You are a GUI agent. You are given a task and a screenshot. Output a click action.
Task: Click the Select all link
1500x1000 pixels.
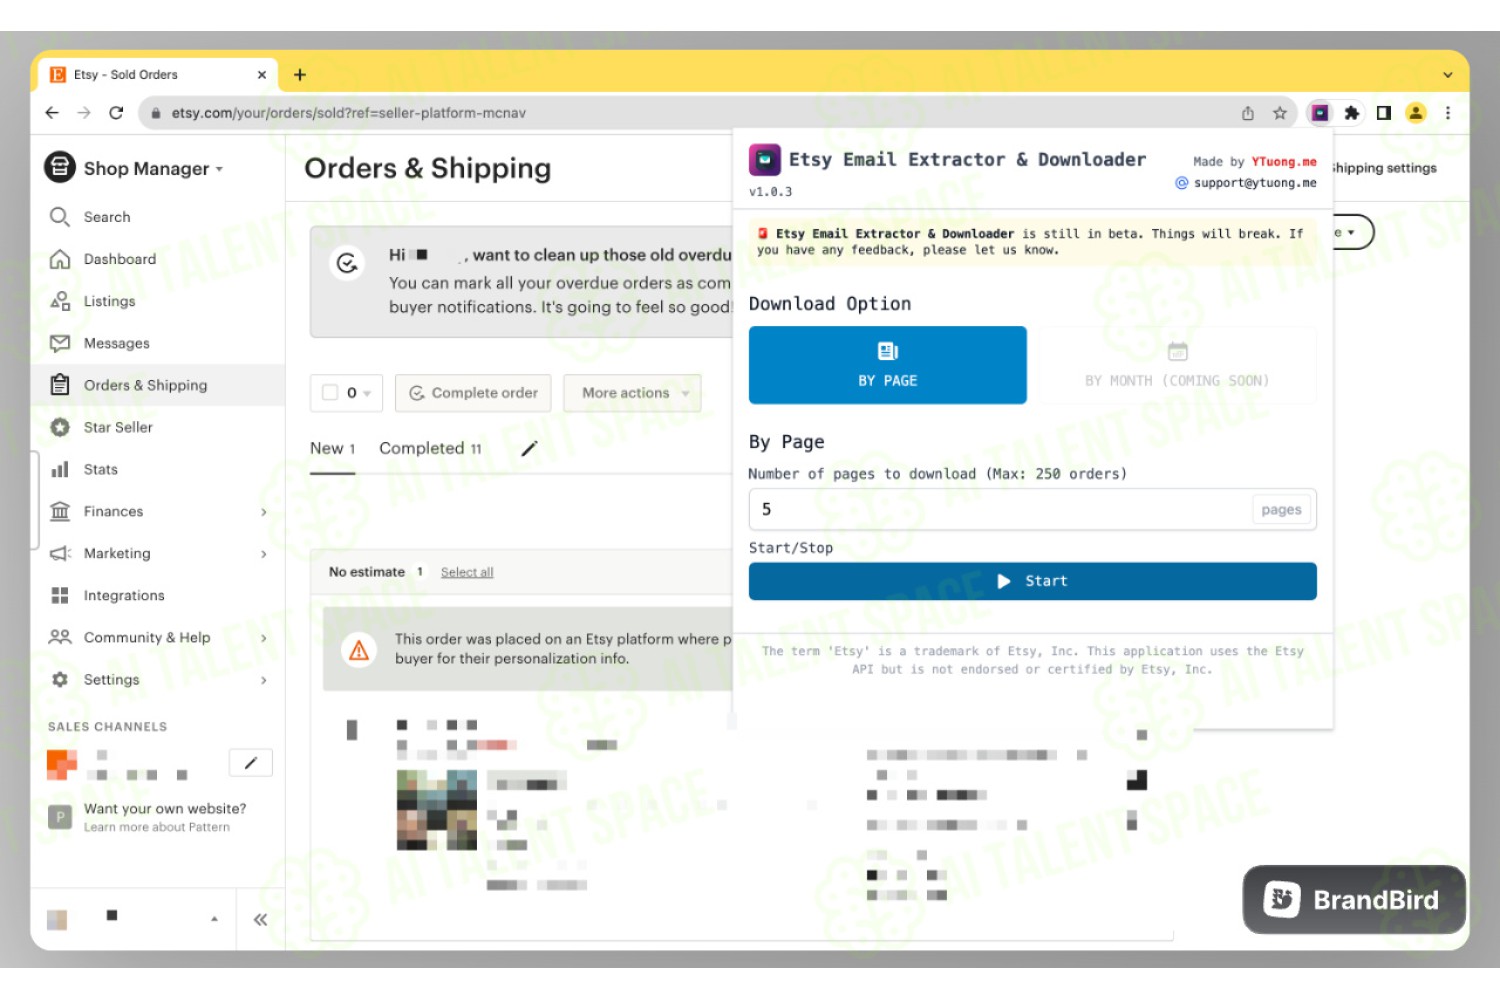point(467,572)
